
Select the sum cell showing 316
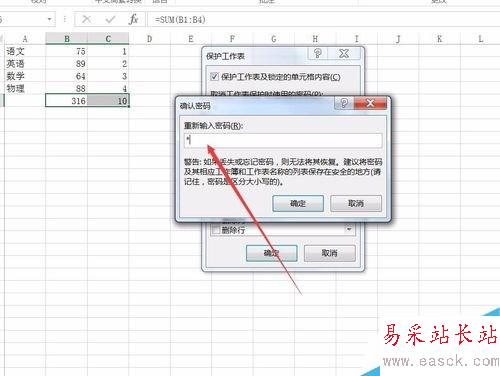pos(67,101)
